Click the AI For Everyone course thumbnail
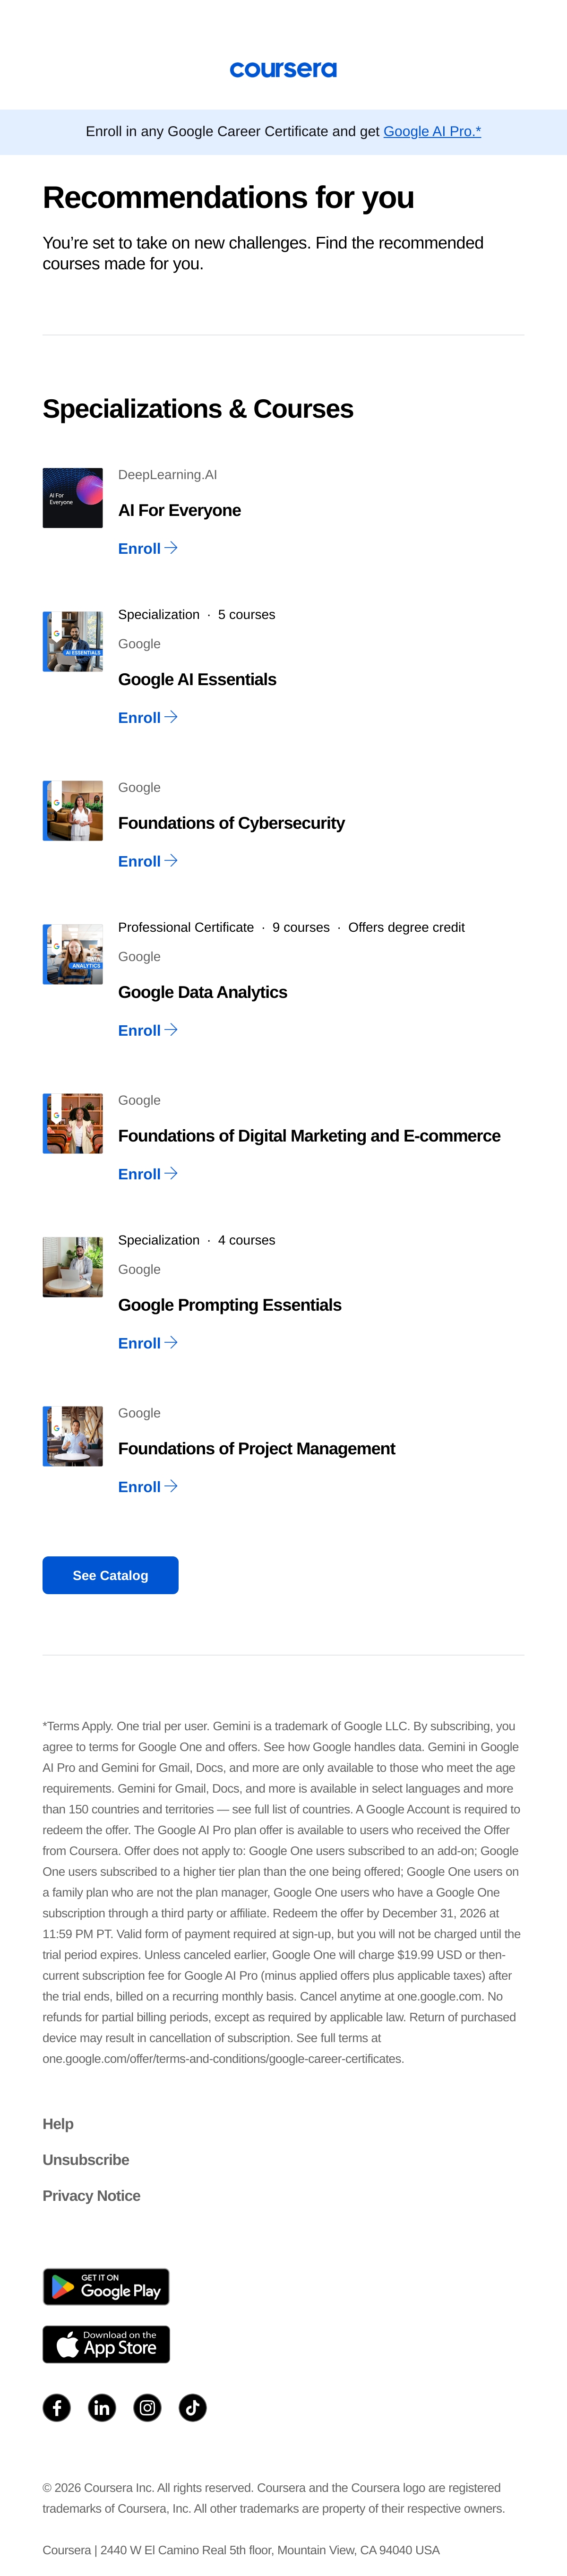Image resolution: width=567 pixels, height=2576 pixels. click(x=73, y=498)
